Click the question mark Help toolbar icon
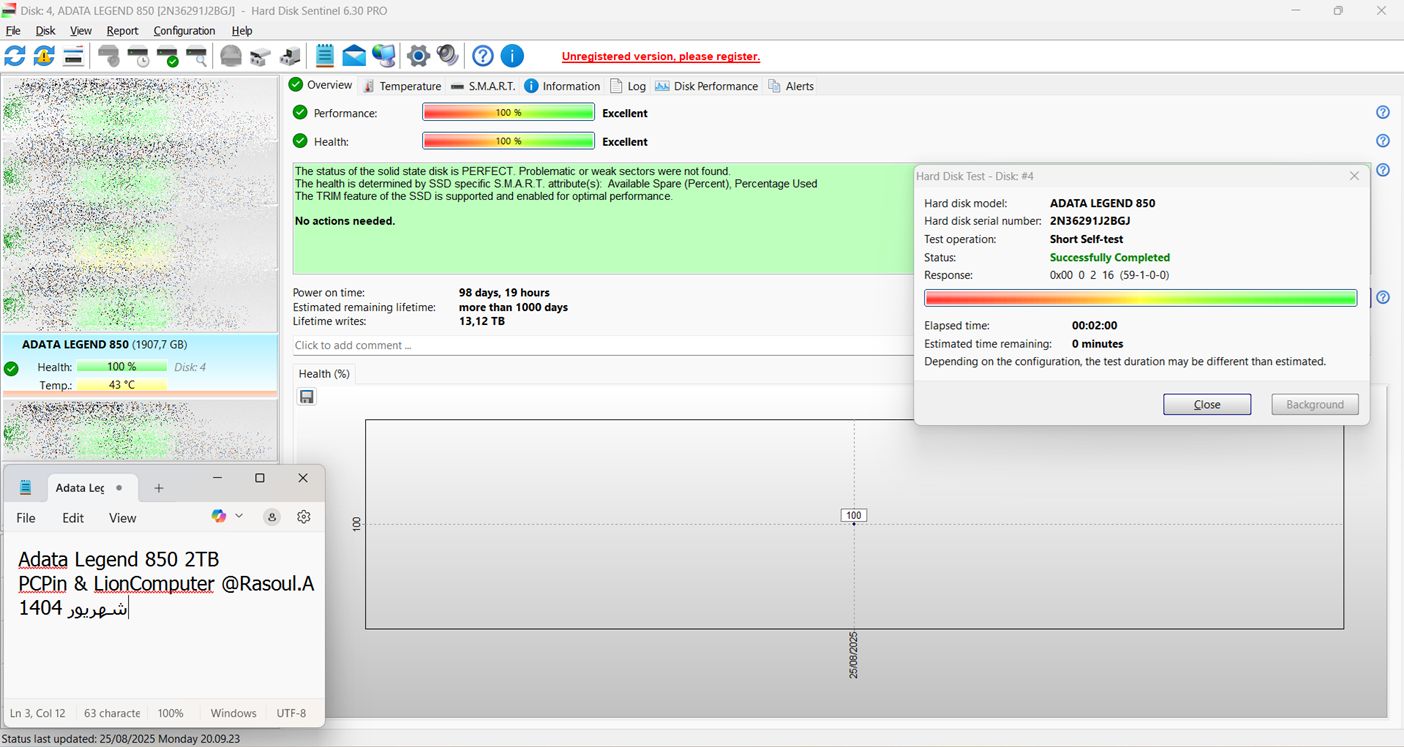Screen dimensions: 1404x747 (x=483, y=56)
